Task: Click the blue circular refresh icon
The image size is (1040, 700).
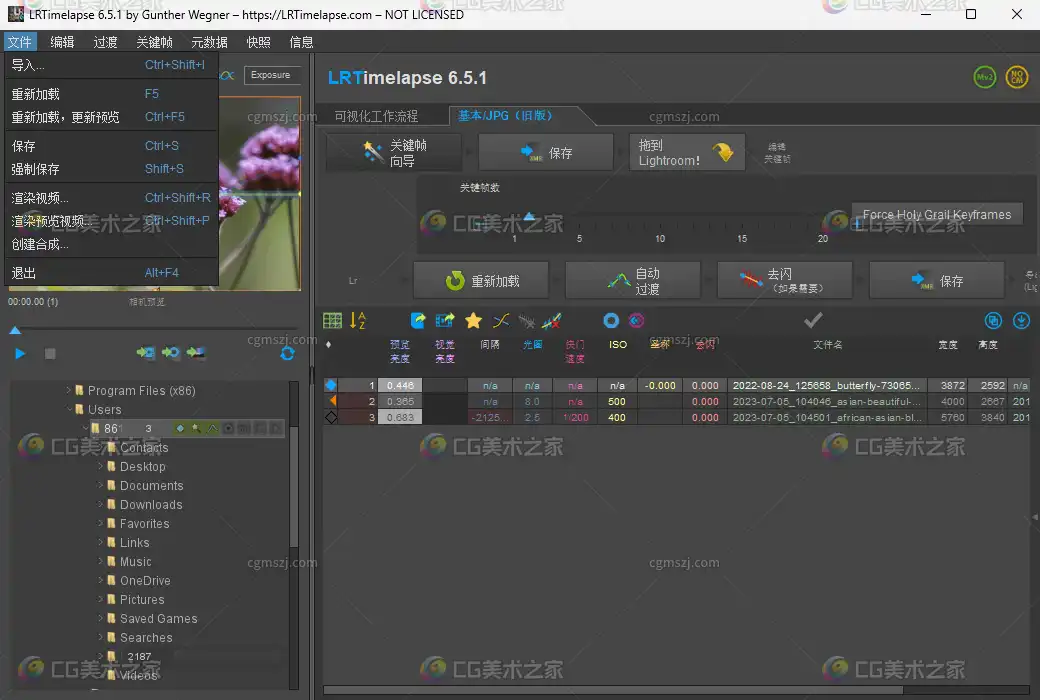Action: [x=288, y=354]
